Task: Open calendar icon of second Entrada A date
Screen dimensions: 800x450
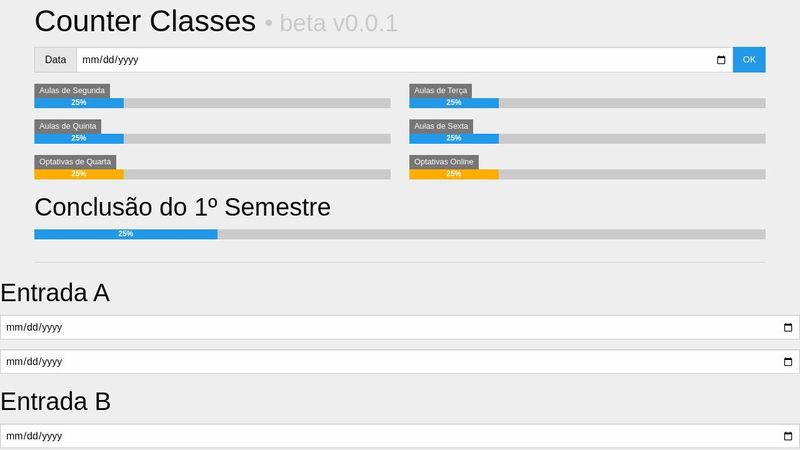Action: pyautogui.click(x=787, y=362)
